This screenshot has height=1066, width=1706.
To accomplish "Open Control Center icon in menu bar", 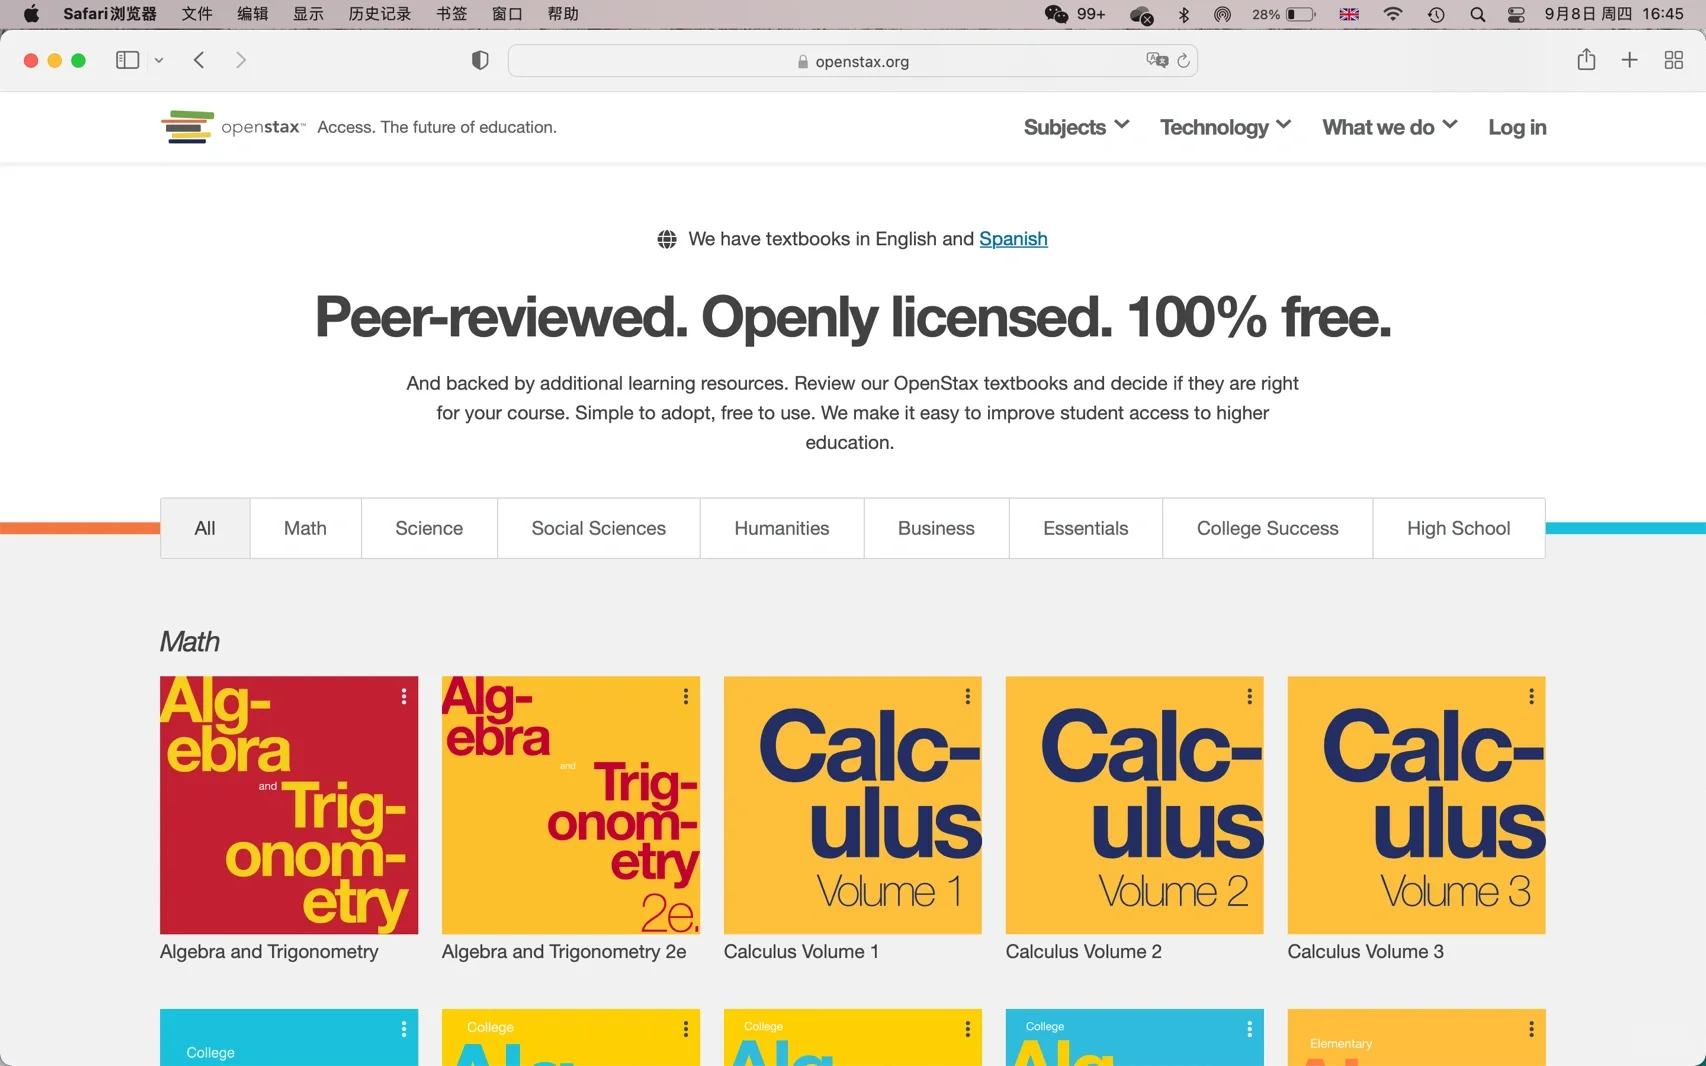I will pos(1516,14).
